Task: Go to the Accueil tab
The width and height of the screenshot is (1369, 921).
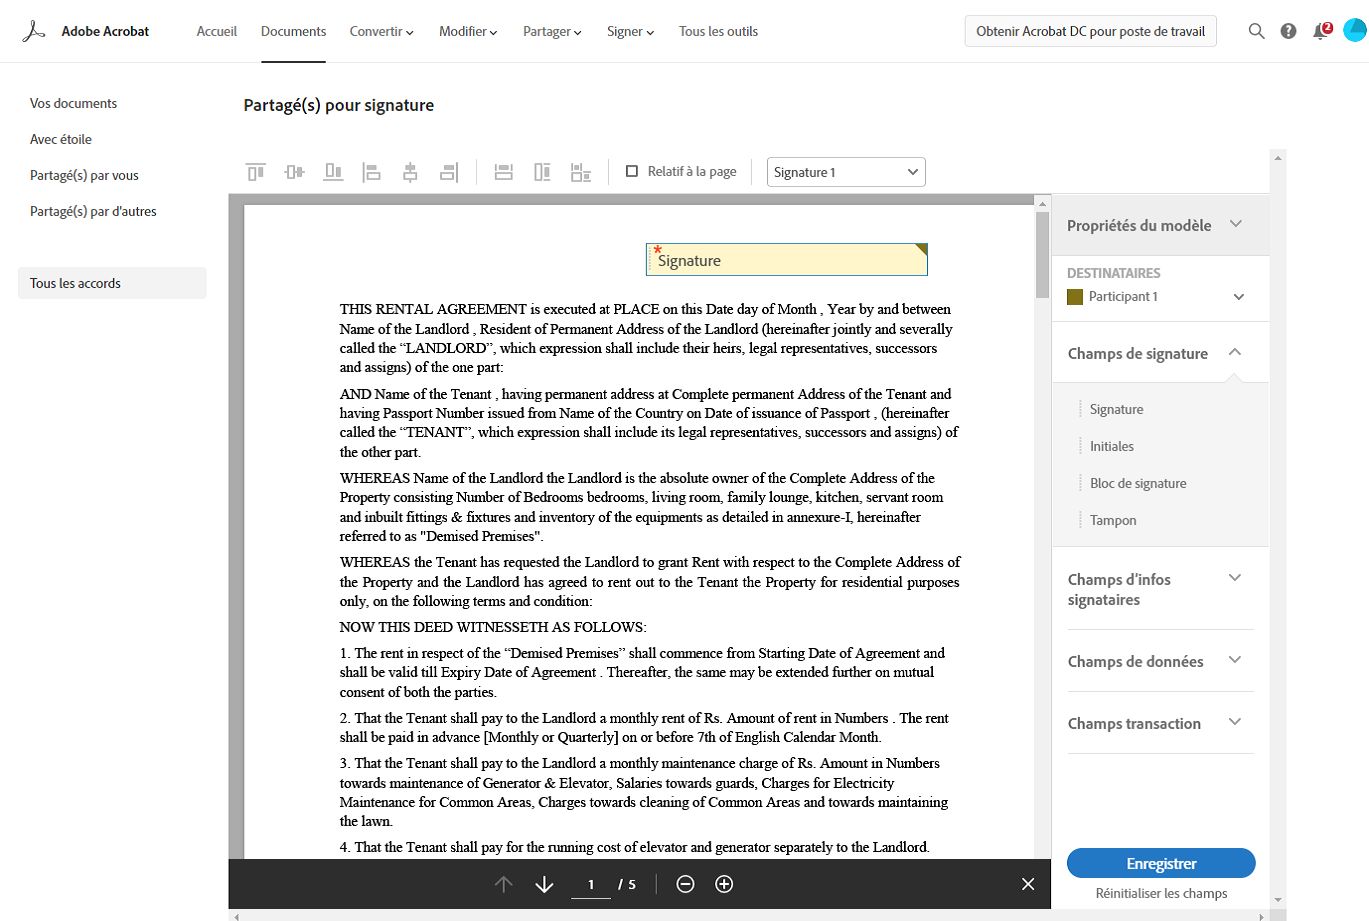Action: click(217, 31)
